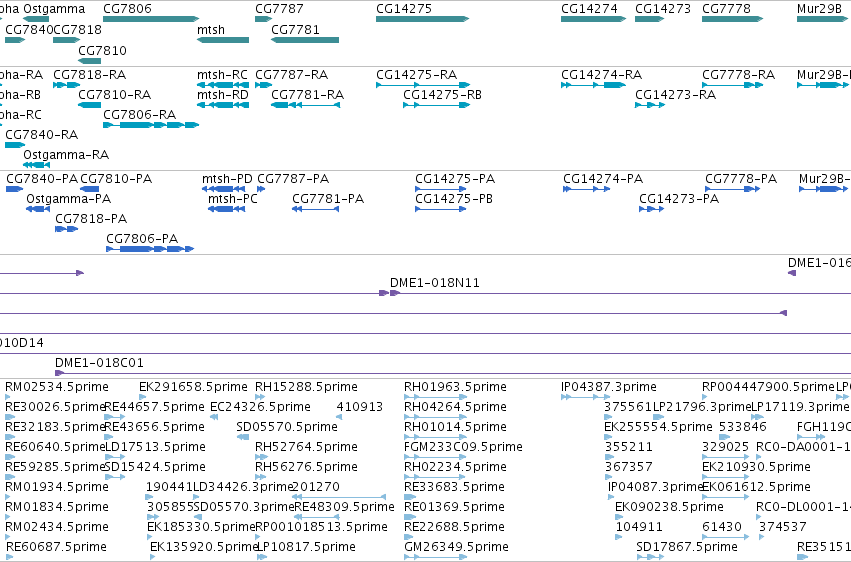The image size is (851, 562).
Task: Click the Ostgamma-RA transcript label
Action: (x=66, y=155)
